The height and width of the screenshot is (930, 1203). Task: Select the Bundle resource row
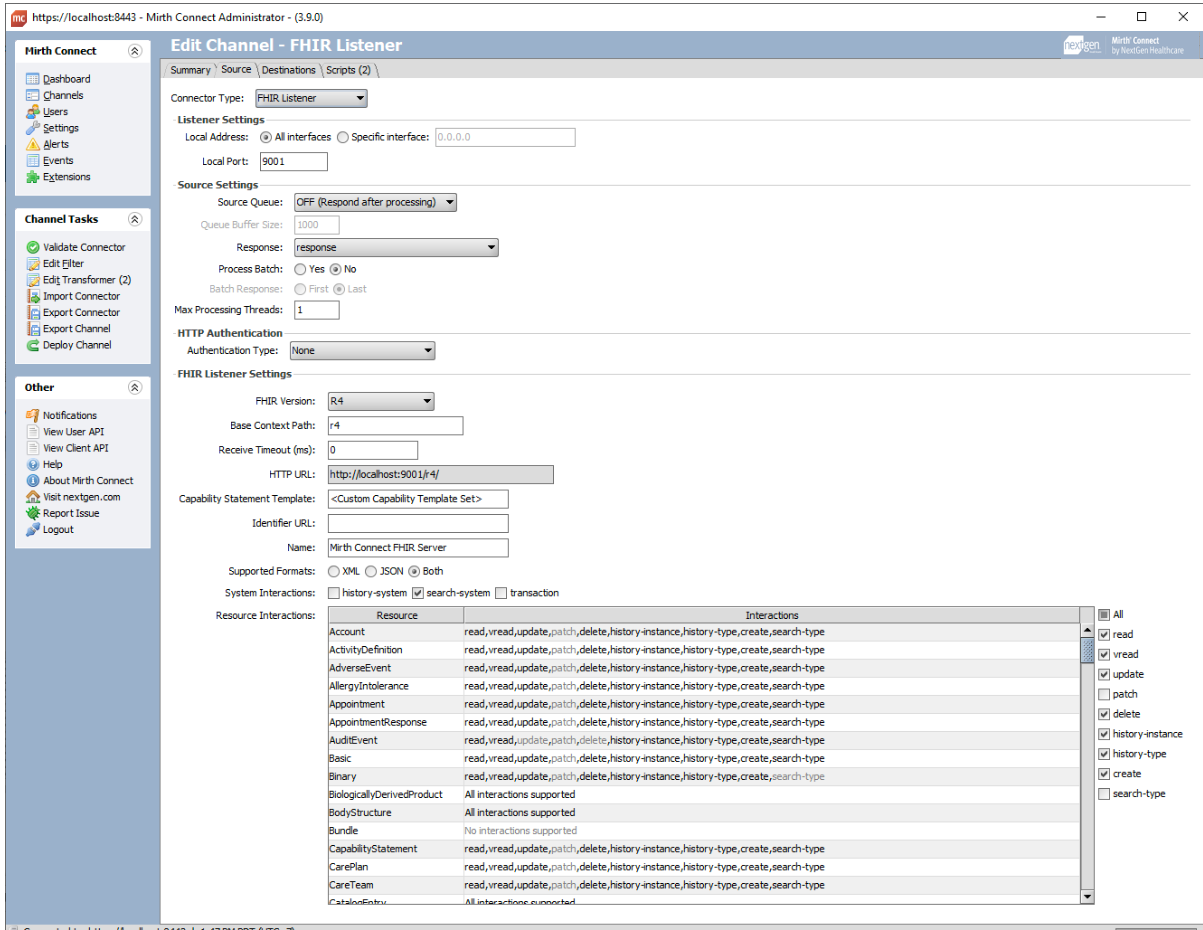point(704,830)
